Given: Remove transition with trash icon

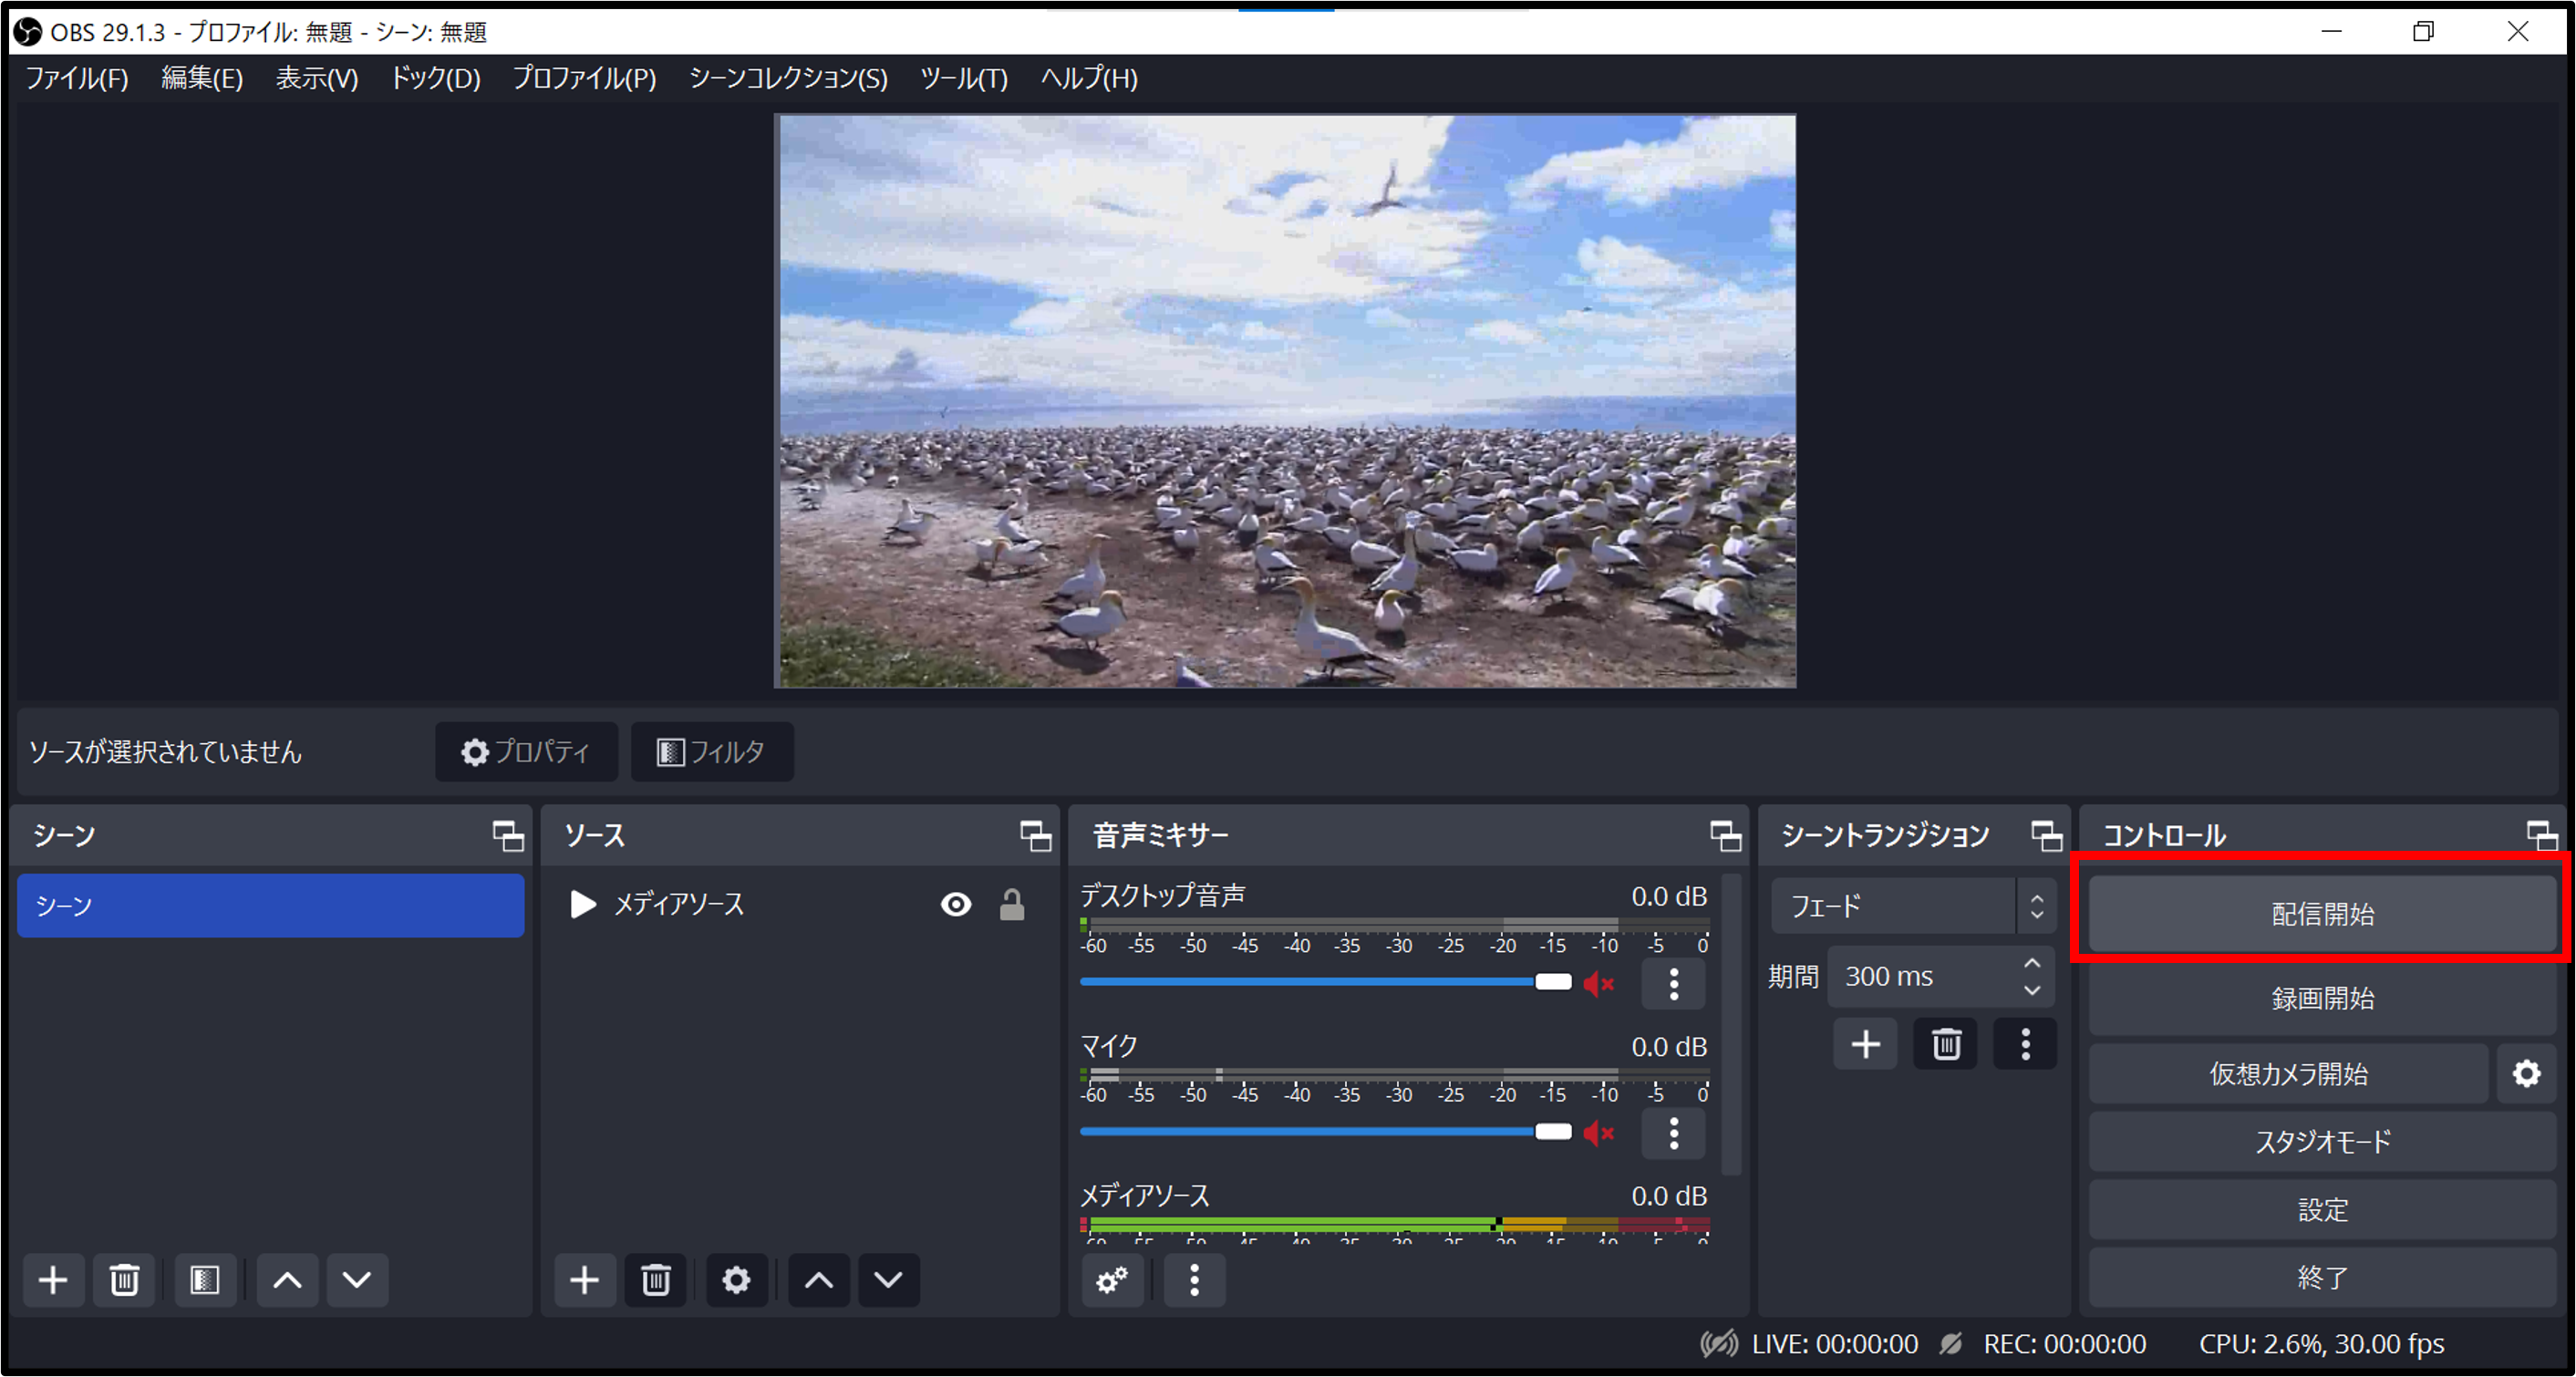Looking at the screenshot, I should [x=1945, y=1045].
